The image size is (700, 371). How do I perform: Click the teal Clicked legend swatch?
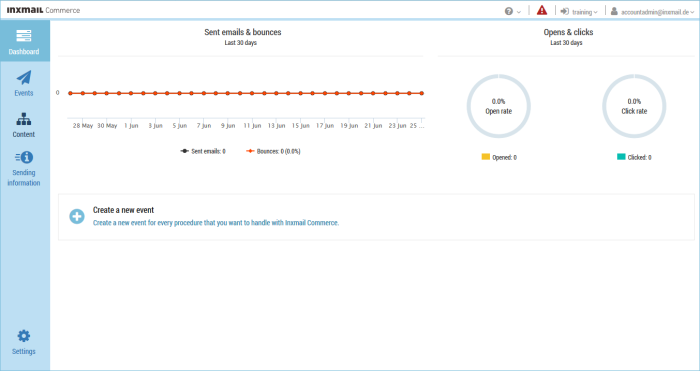621,157
